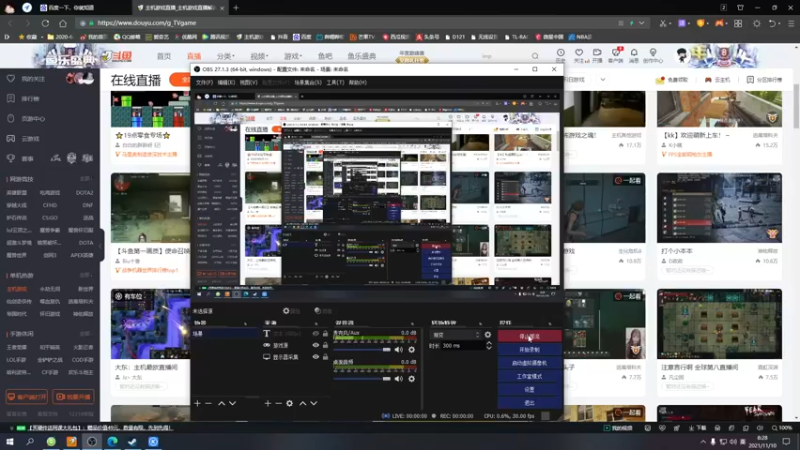Viewport: 800px width, 450px height.
Task: Click the 开始录制 start recording button
Action: pyautogui.click(x=529, y=349)
